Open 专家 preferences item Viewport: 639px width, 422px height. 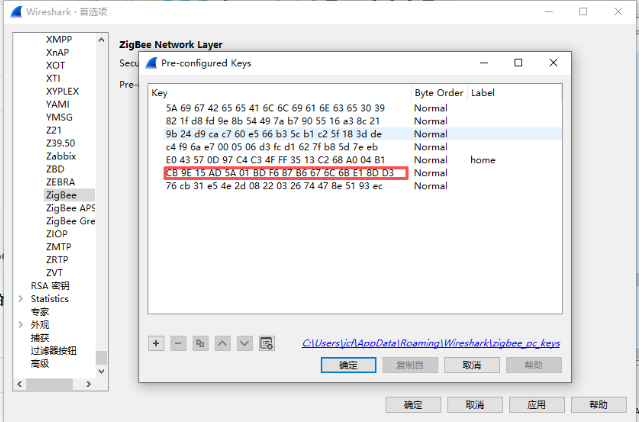coord(40,312)
